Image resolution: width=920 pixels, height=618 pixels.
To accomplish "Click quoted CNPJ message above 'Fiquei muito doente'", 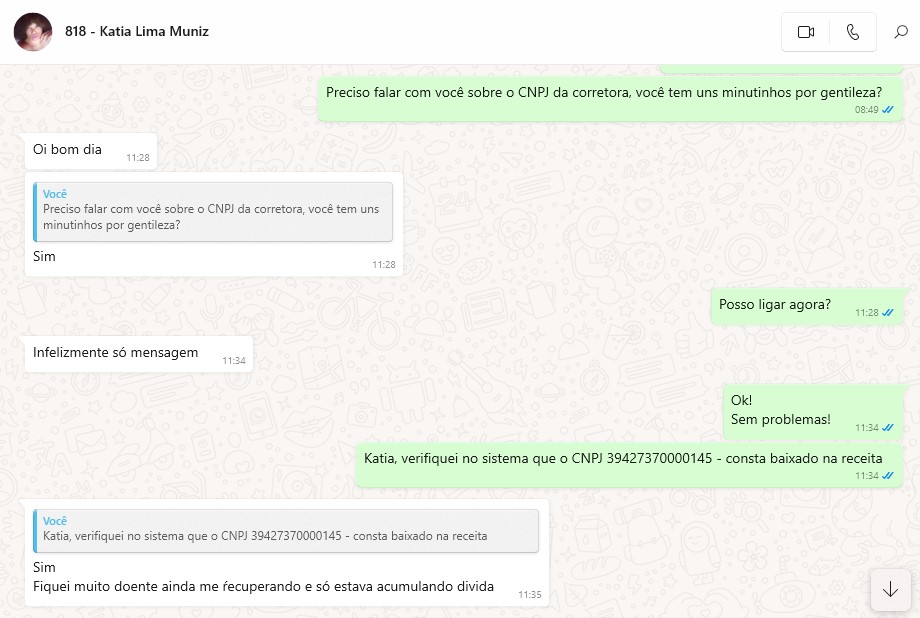I will pos(286,531).
